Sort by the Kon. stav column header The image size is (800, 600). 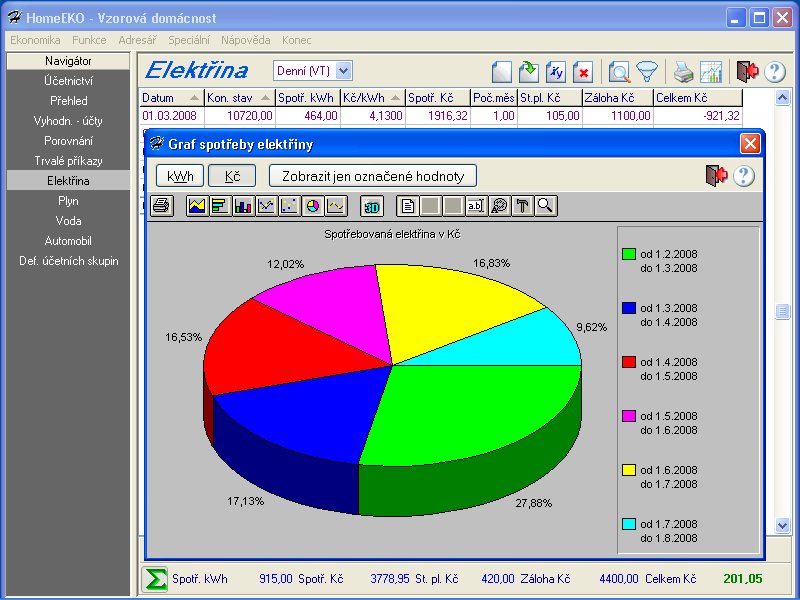pos(239,97)
